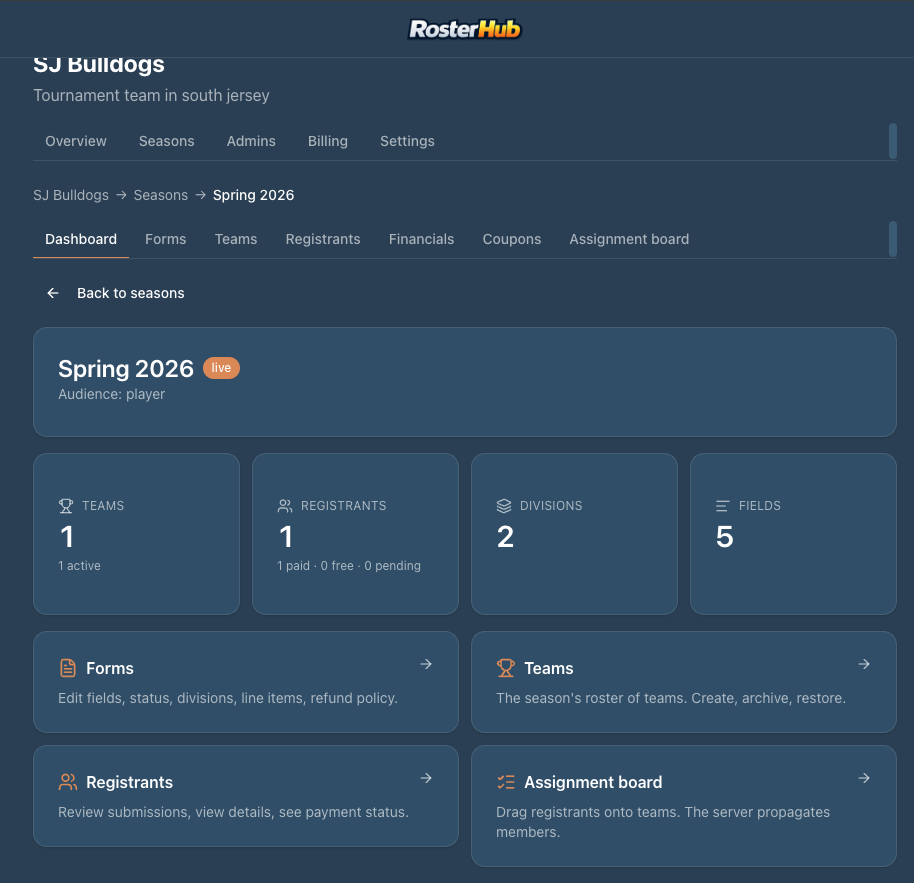The height and width of the screenshot is (883, 914).
Task: Click the arrow on the Forms card
Action: tap(426, 664)
